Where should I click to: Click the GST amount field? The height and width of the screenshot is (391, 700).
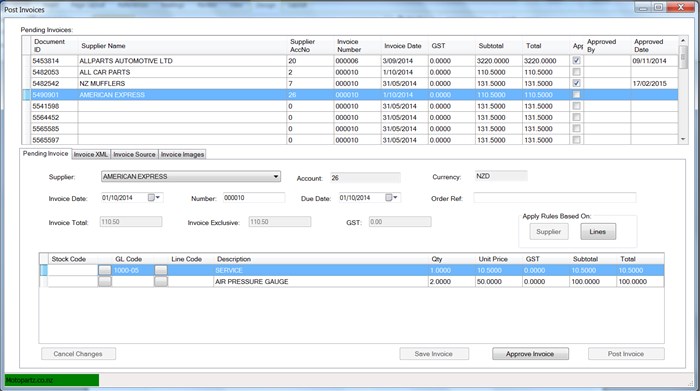(x=400, y=222)
